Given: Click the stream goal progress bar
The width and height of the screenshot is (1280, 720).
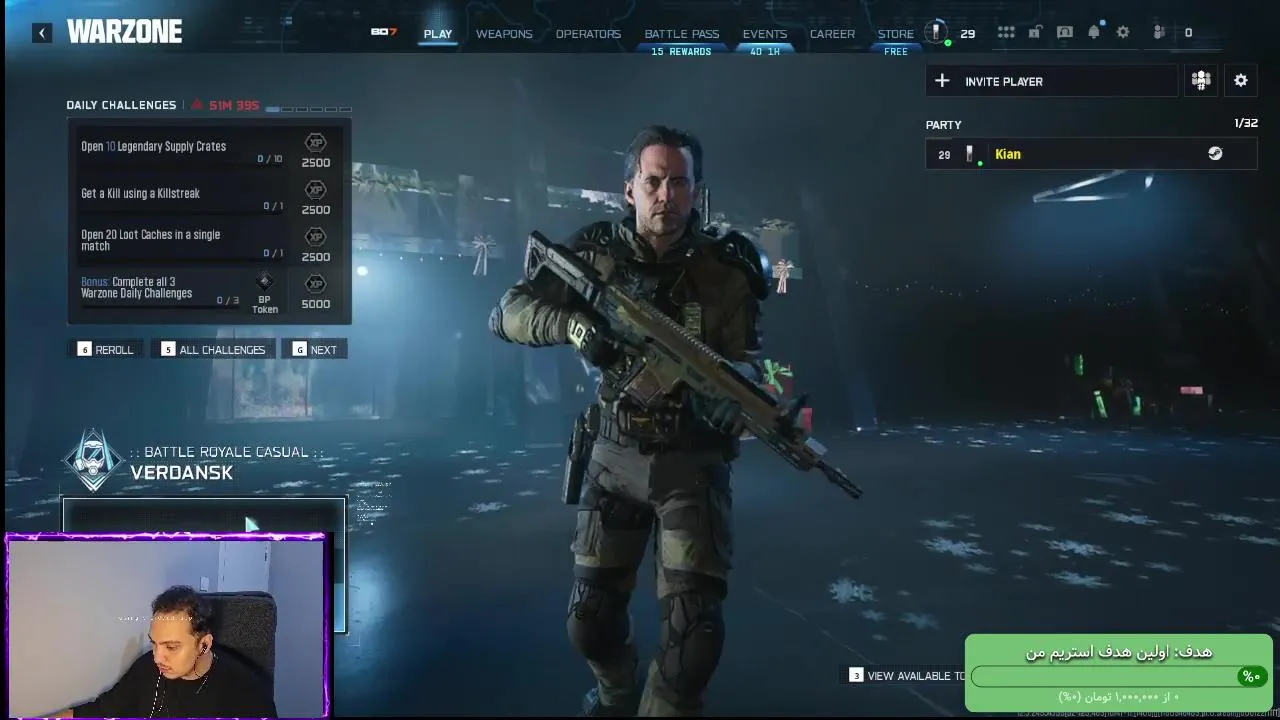Looking at the screenshot, I should click(x=1118, y=677).
